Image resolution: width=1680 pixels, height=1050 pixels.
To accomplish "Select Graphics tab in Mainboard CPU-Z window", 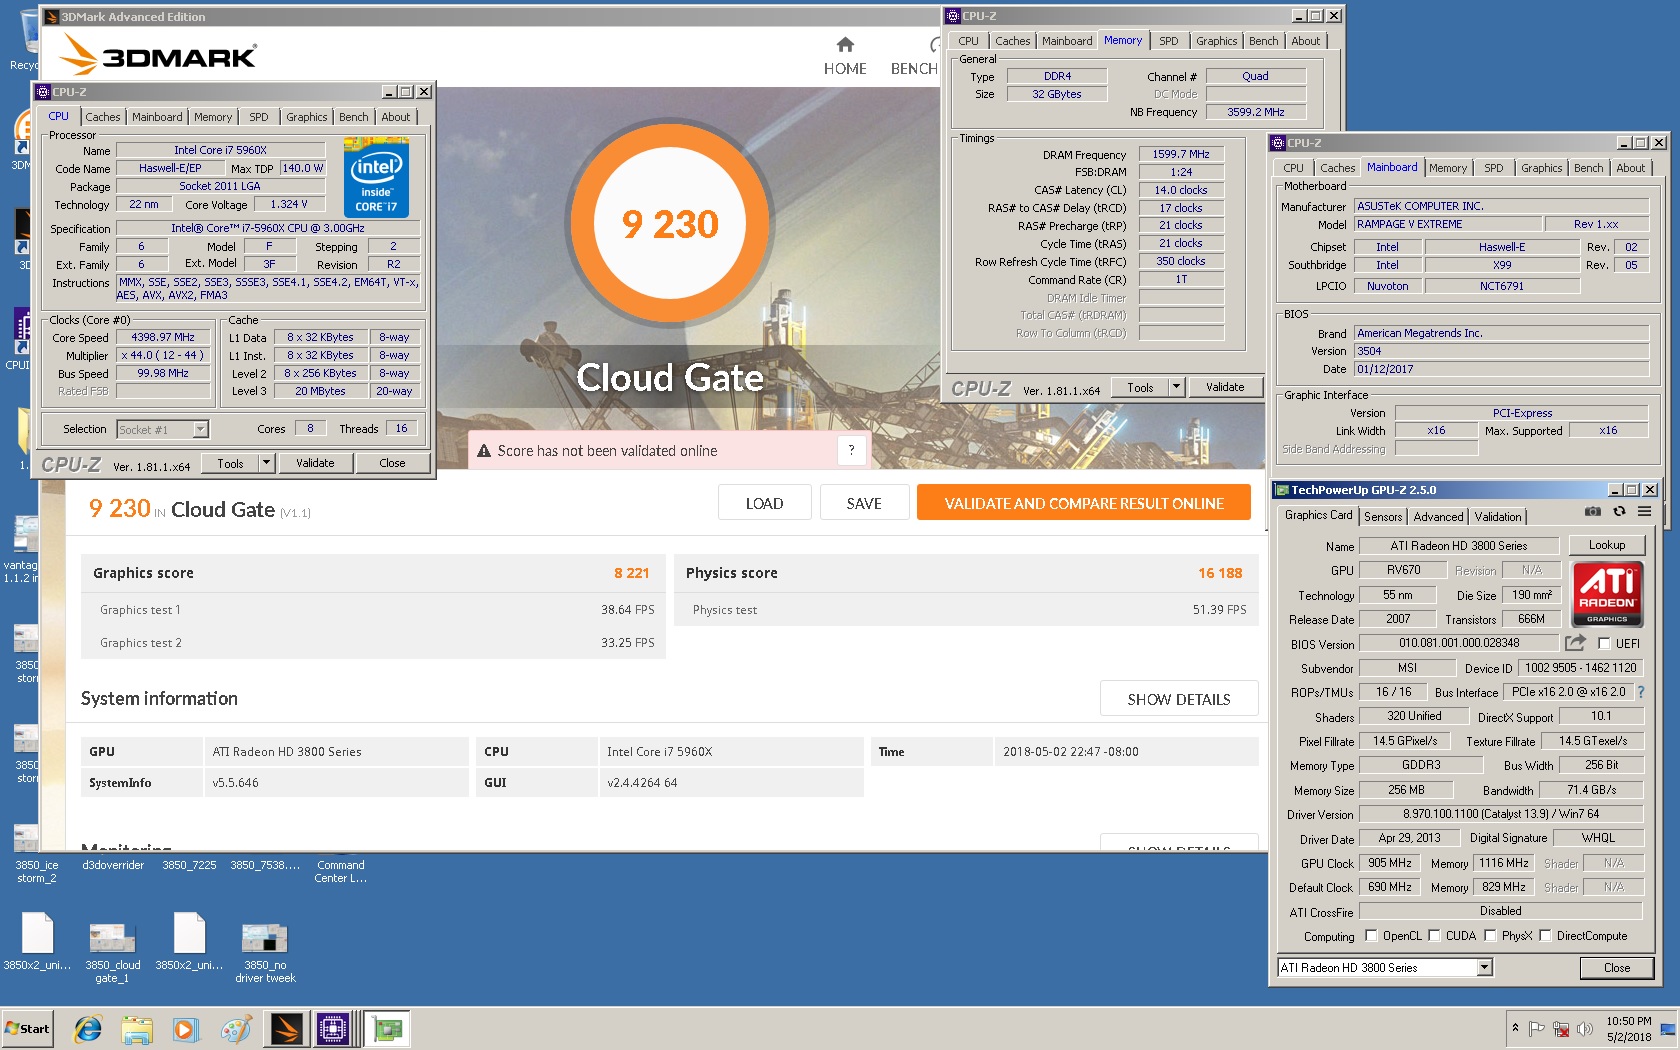I will coord(1541,168).
